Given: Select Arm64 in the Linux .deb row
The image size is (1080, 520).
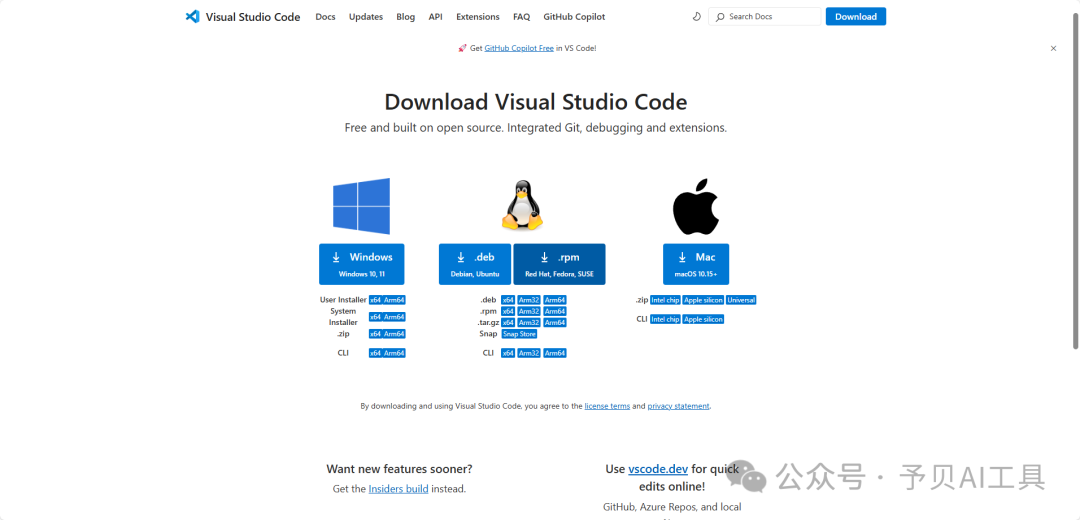Looking at the screenshot, I should click(x=555, y=300).
